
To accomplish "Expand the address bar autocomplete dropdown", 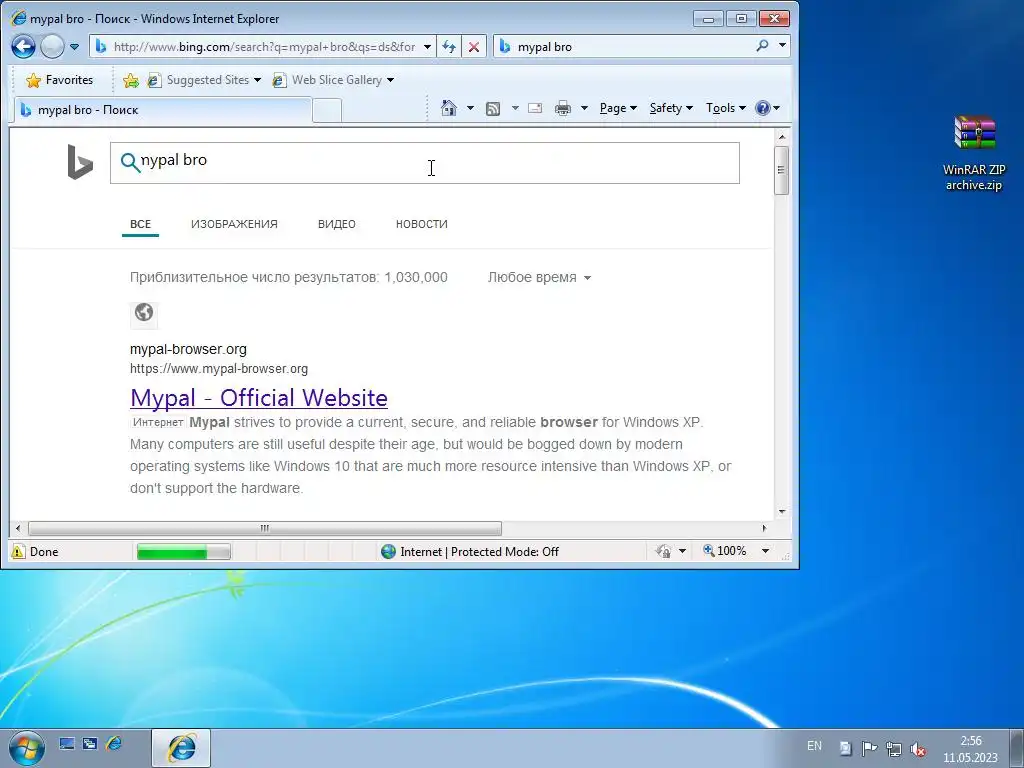I will point(427,47).
